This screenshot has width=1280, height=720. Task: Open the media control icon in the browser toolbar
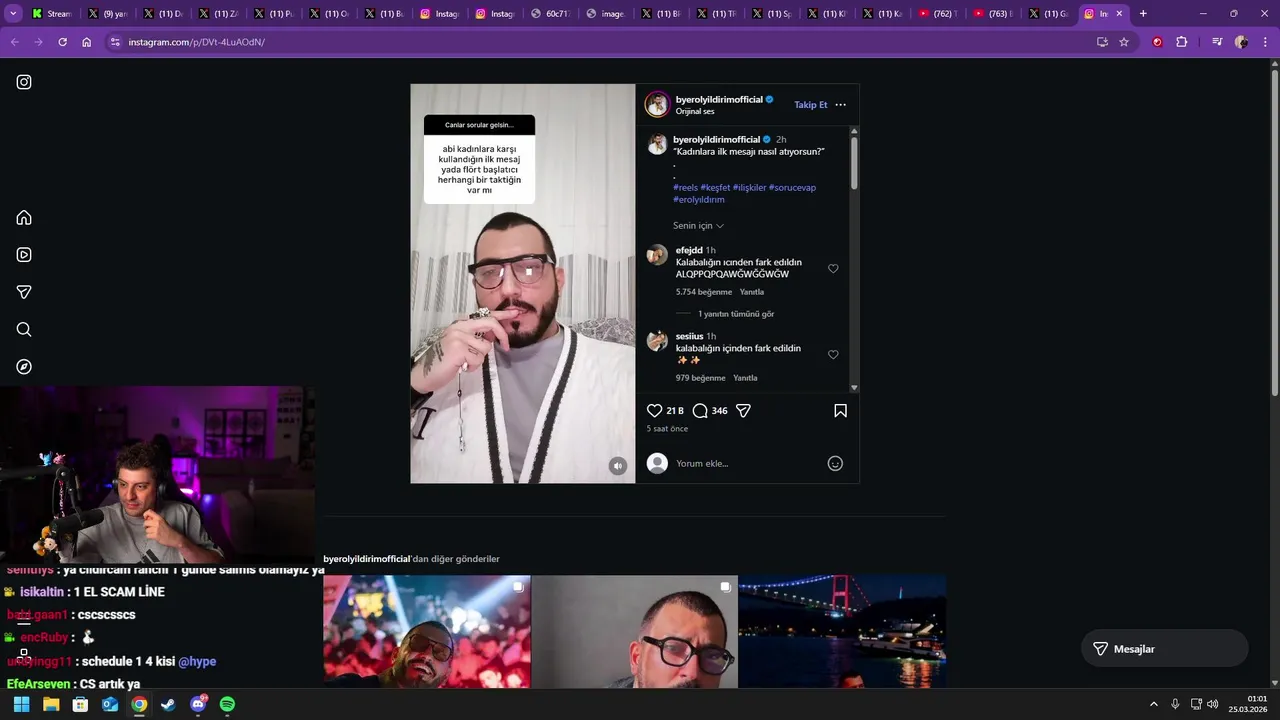tap(1217, 42)
